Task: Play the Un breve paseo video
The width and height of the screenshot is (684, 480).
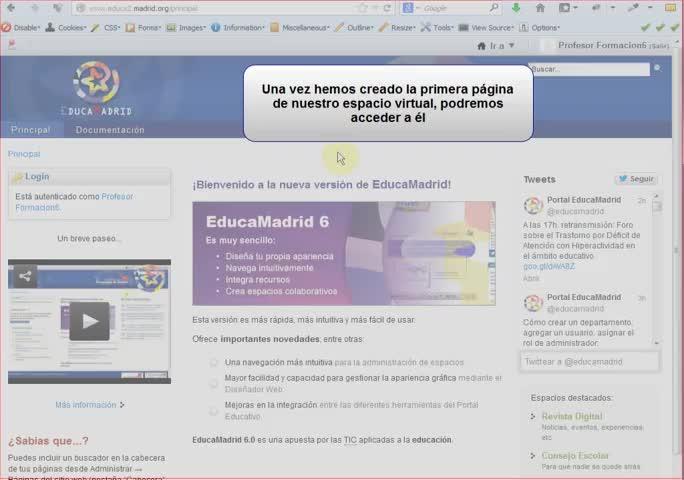Action: [89, 321]
